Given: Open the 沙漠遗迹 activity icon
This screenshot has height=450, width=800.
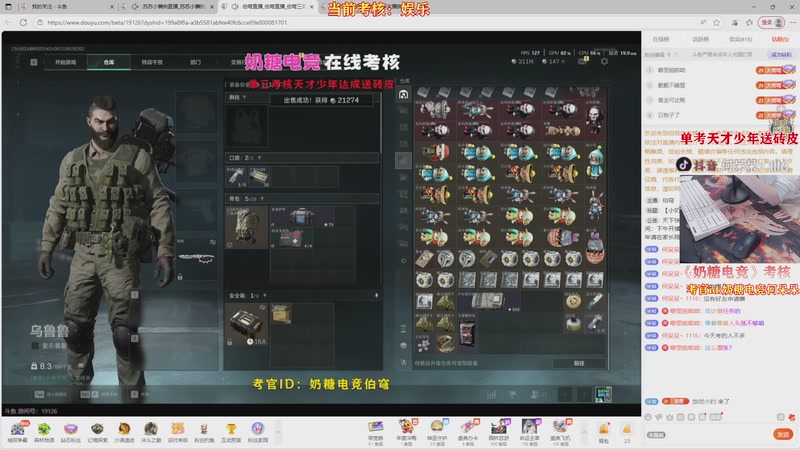Looking at the screenshot, I should click(x=124, y=432).
